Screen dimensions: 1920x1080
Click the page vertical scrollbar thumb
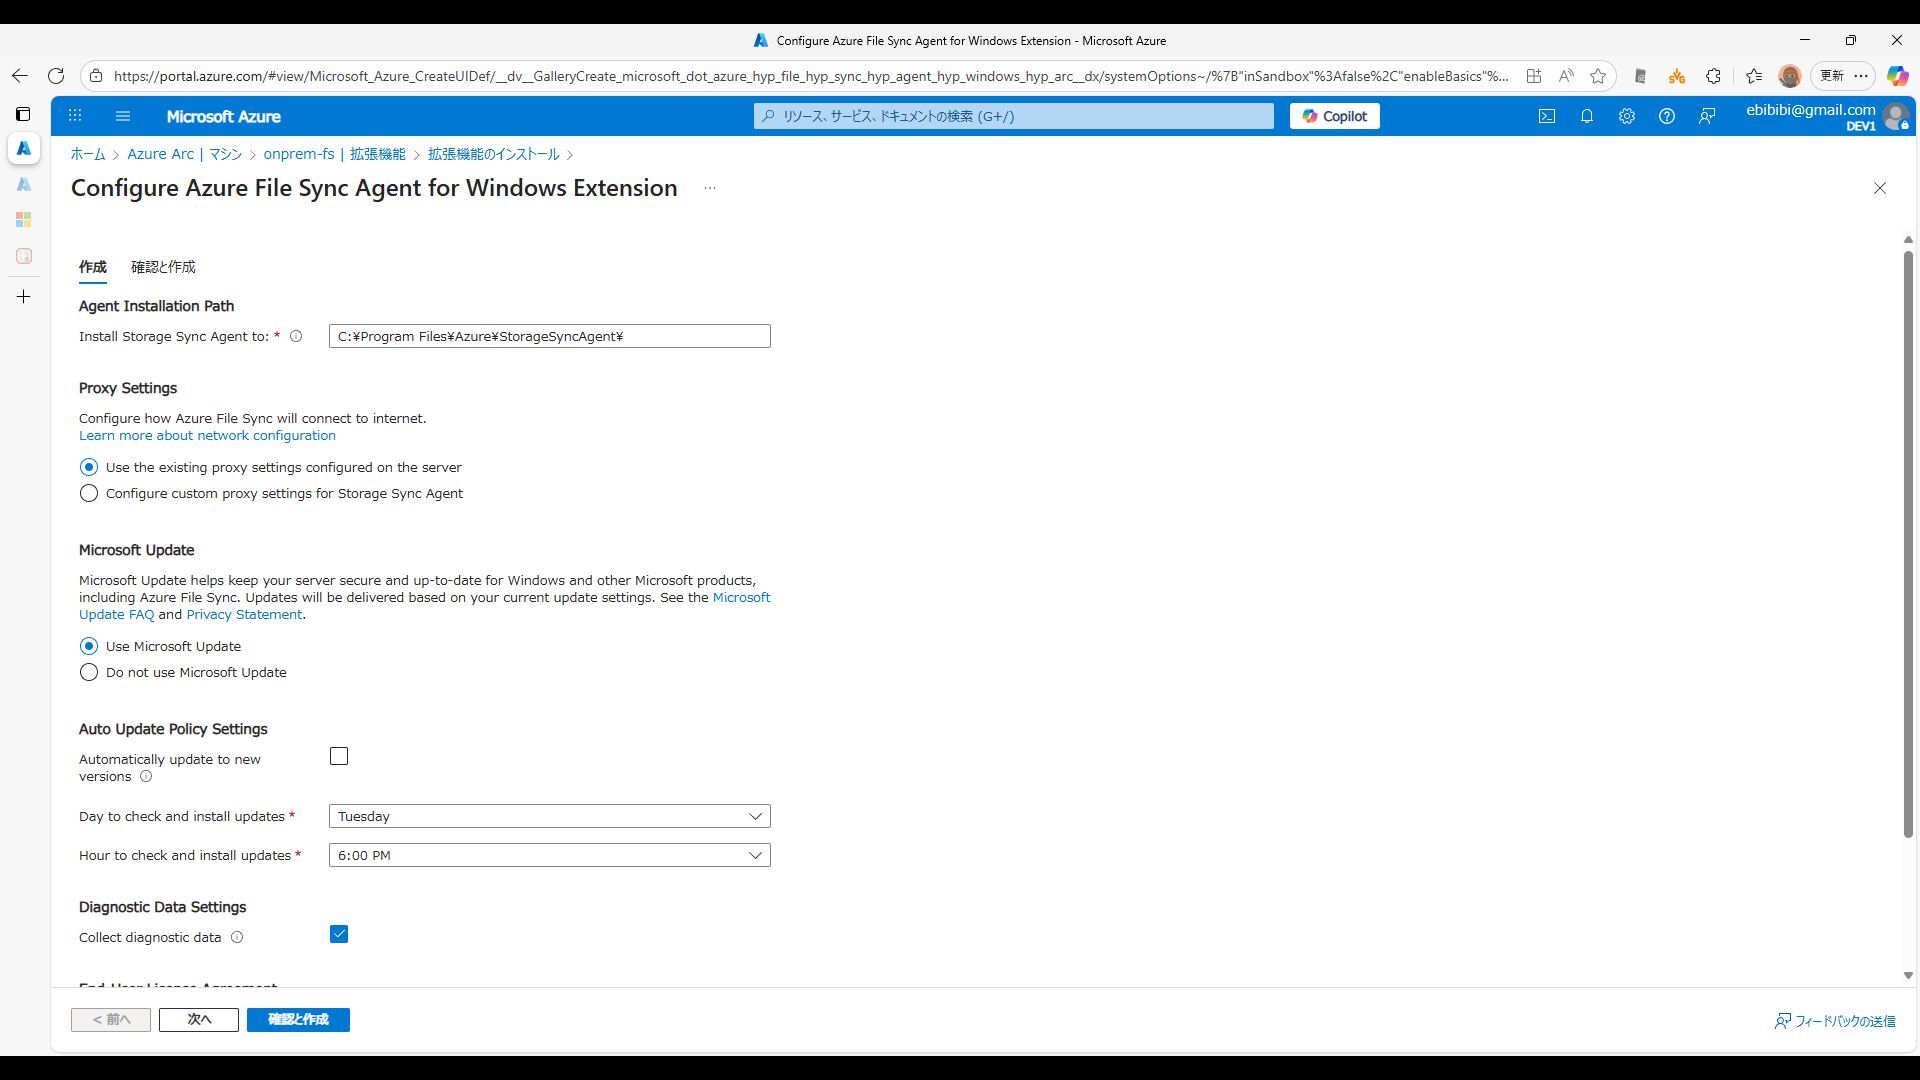1908,545
